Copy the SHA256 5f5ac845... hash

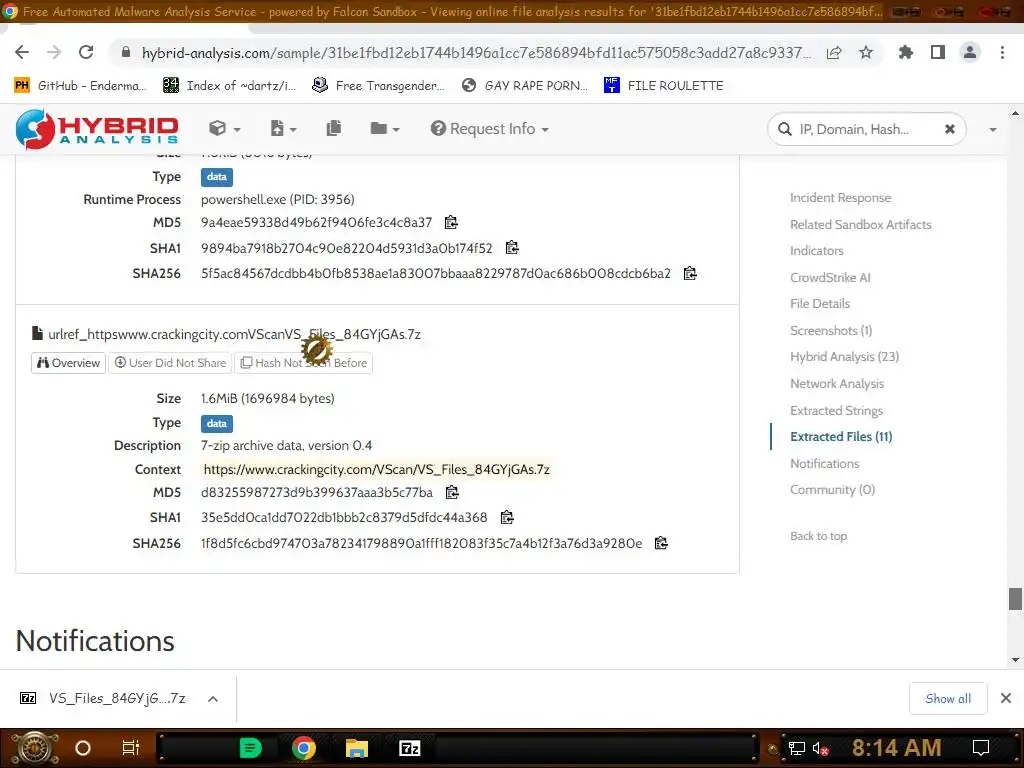point(690,274)
